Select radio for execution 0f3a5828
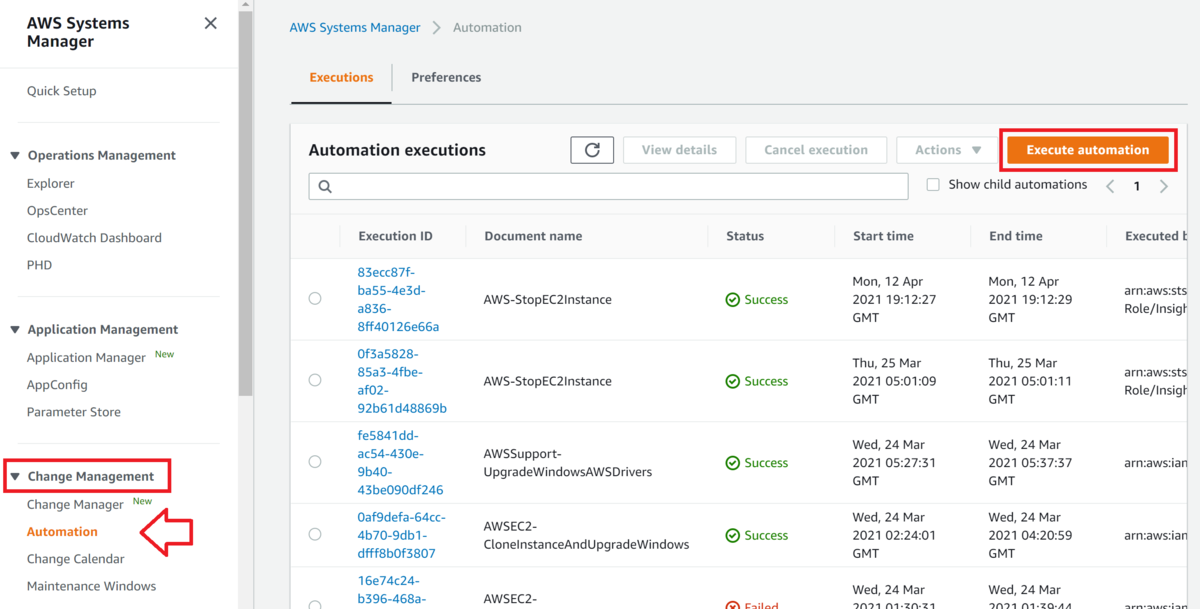1200x609 pixels. tap(315, 380)
